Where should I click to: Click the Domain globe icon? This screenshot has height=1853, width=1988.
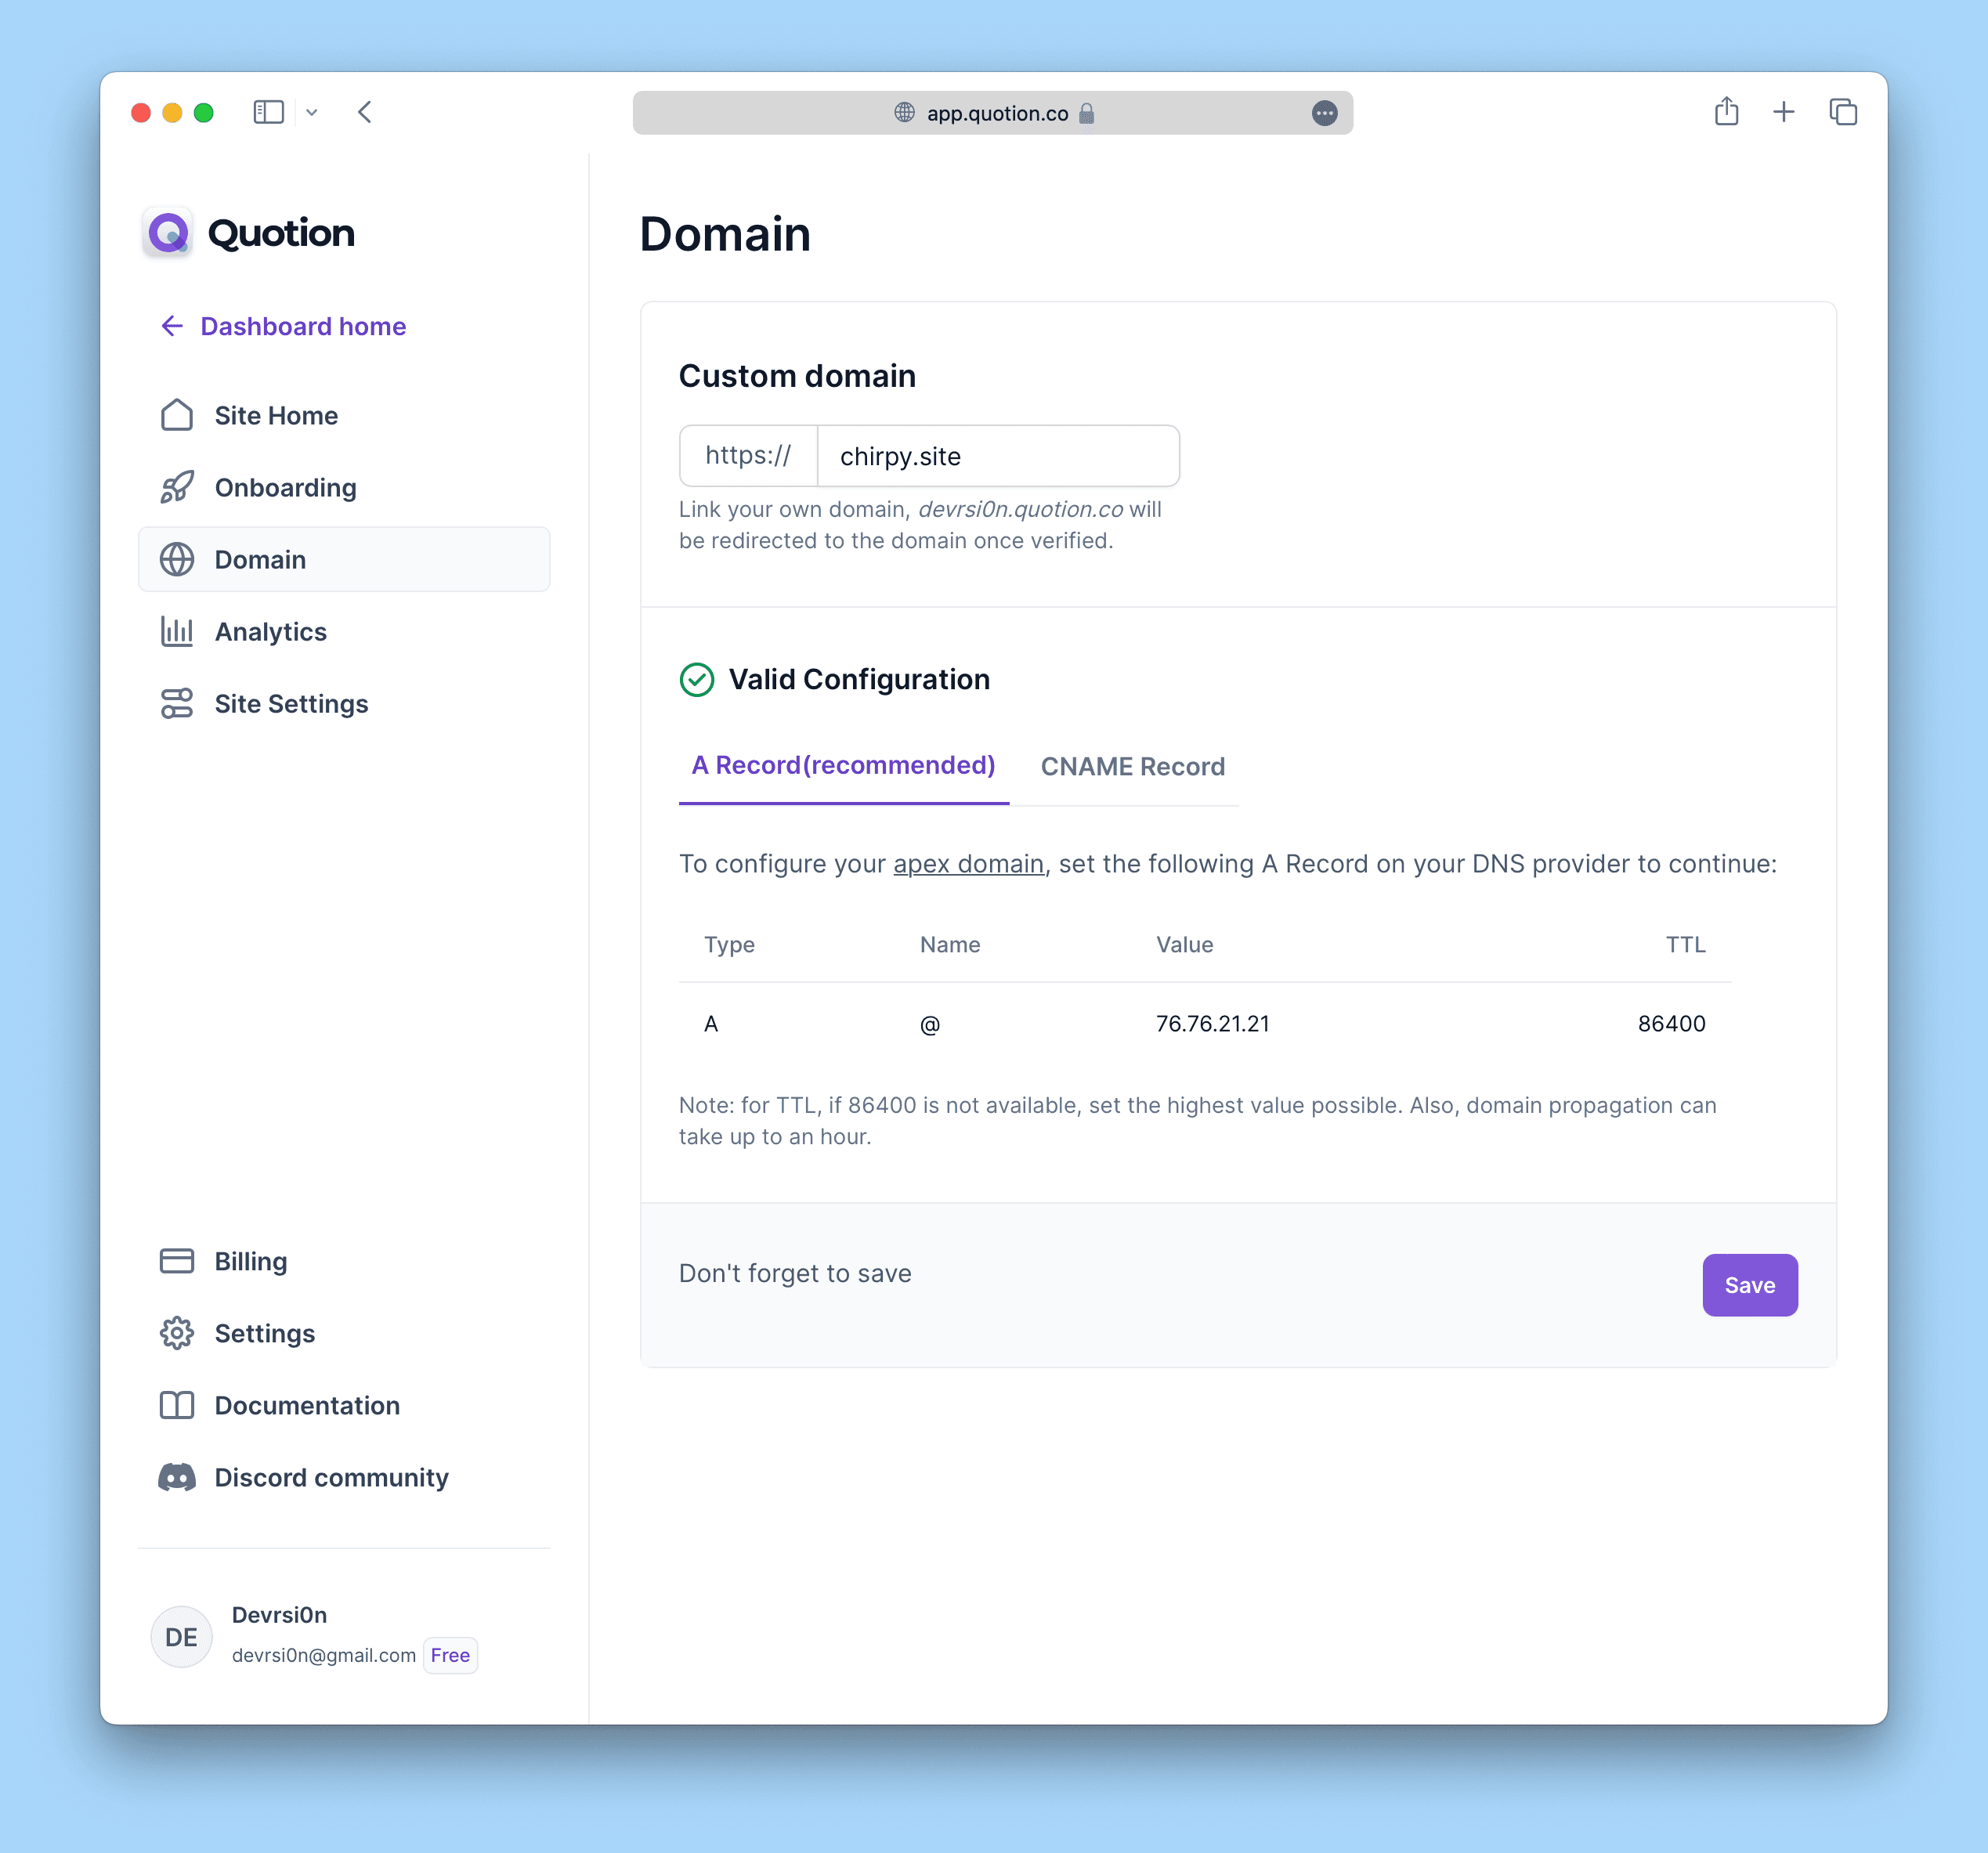(178, 559)
